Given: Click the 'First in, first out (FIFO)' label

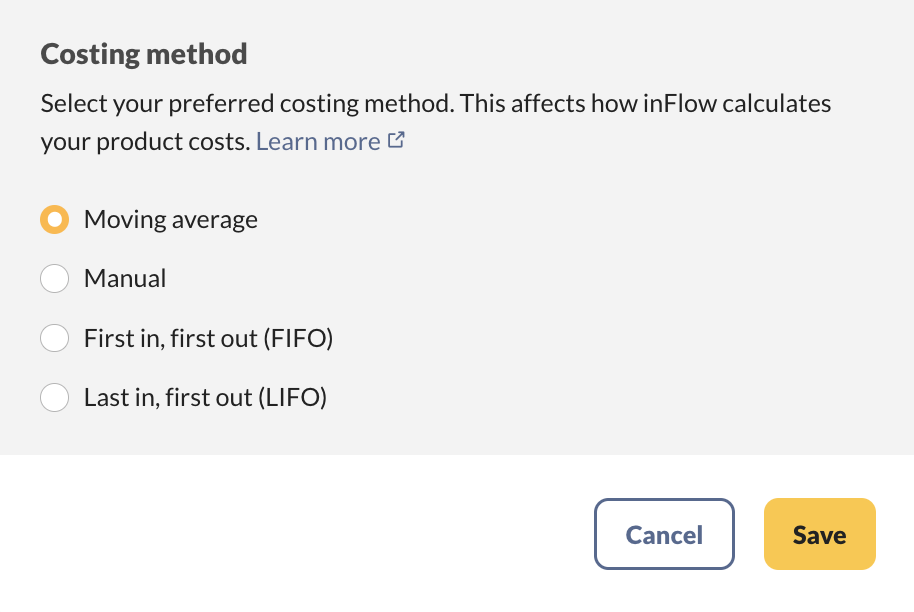Looking at the screenshot, I should pos(208,339).
